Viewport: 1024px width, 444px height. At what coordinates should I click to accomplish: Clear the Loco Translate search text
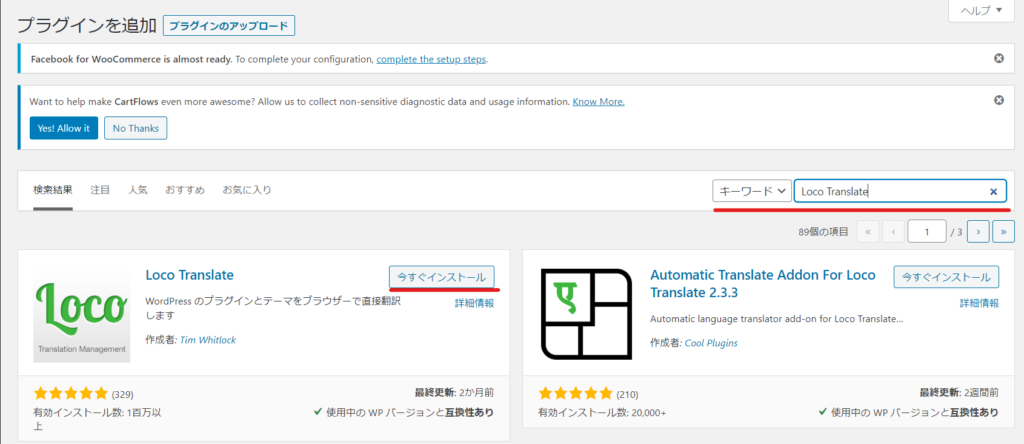pos(994,191)
